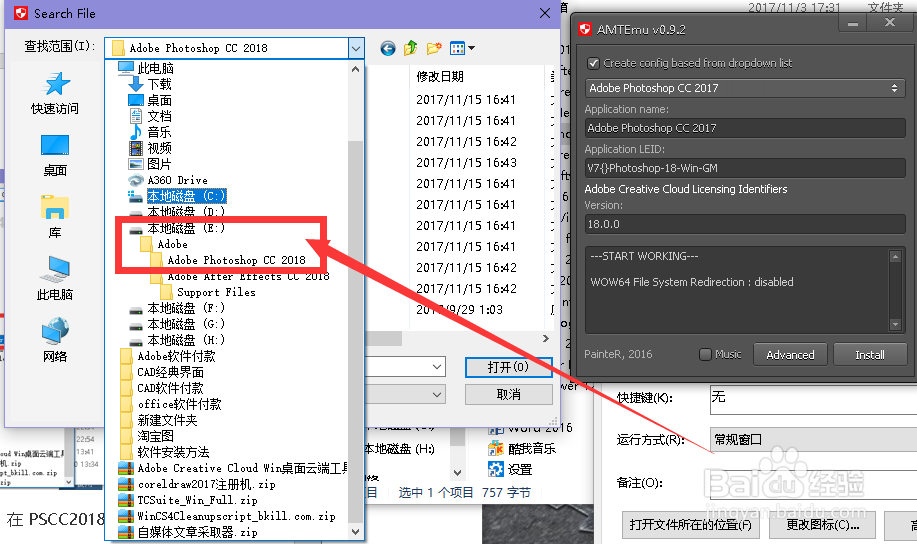Click 更改图标(C)... button
The image size is (917, 544).
pos(822,525)
